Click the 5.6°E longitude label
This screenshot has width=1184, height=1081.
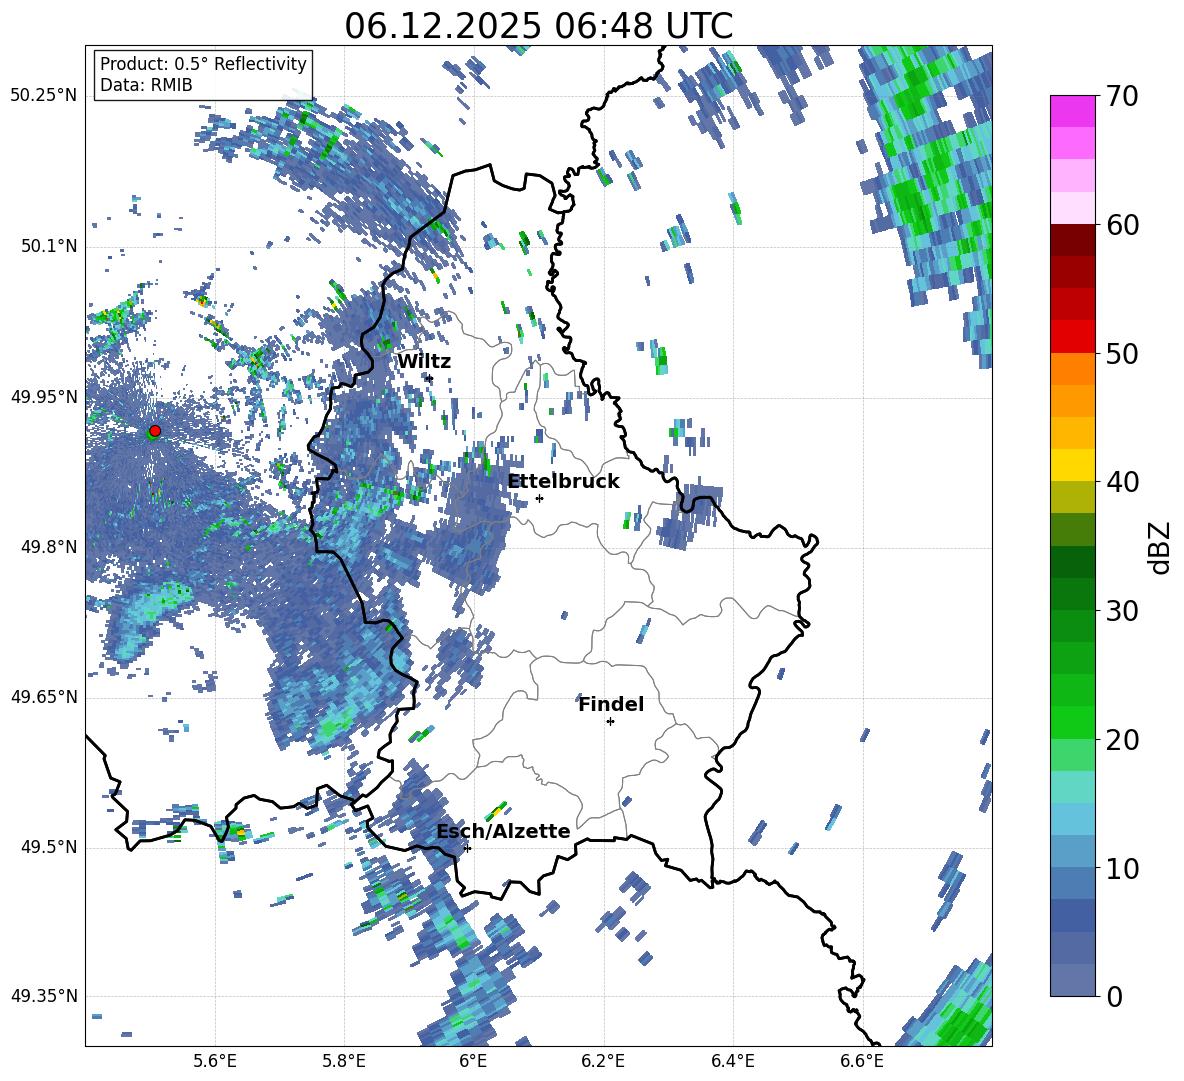[x=215, y=1061]
